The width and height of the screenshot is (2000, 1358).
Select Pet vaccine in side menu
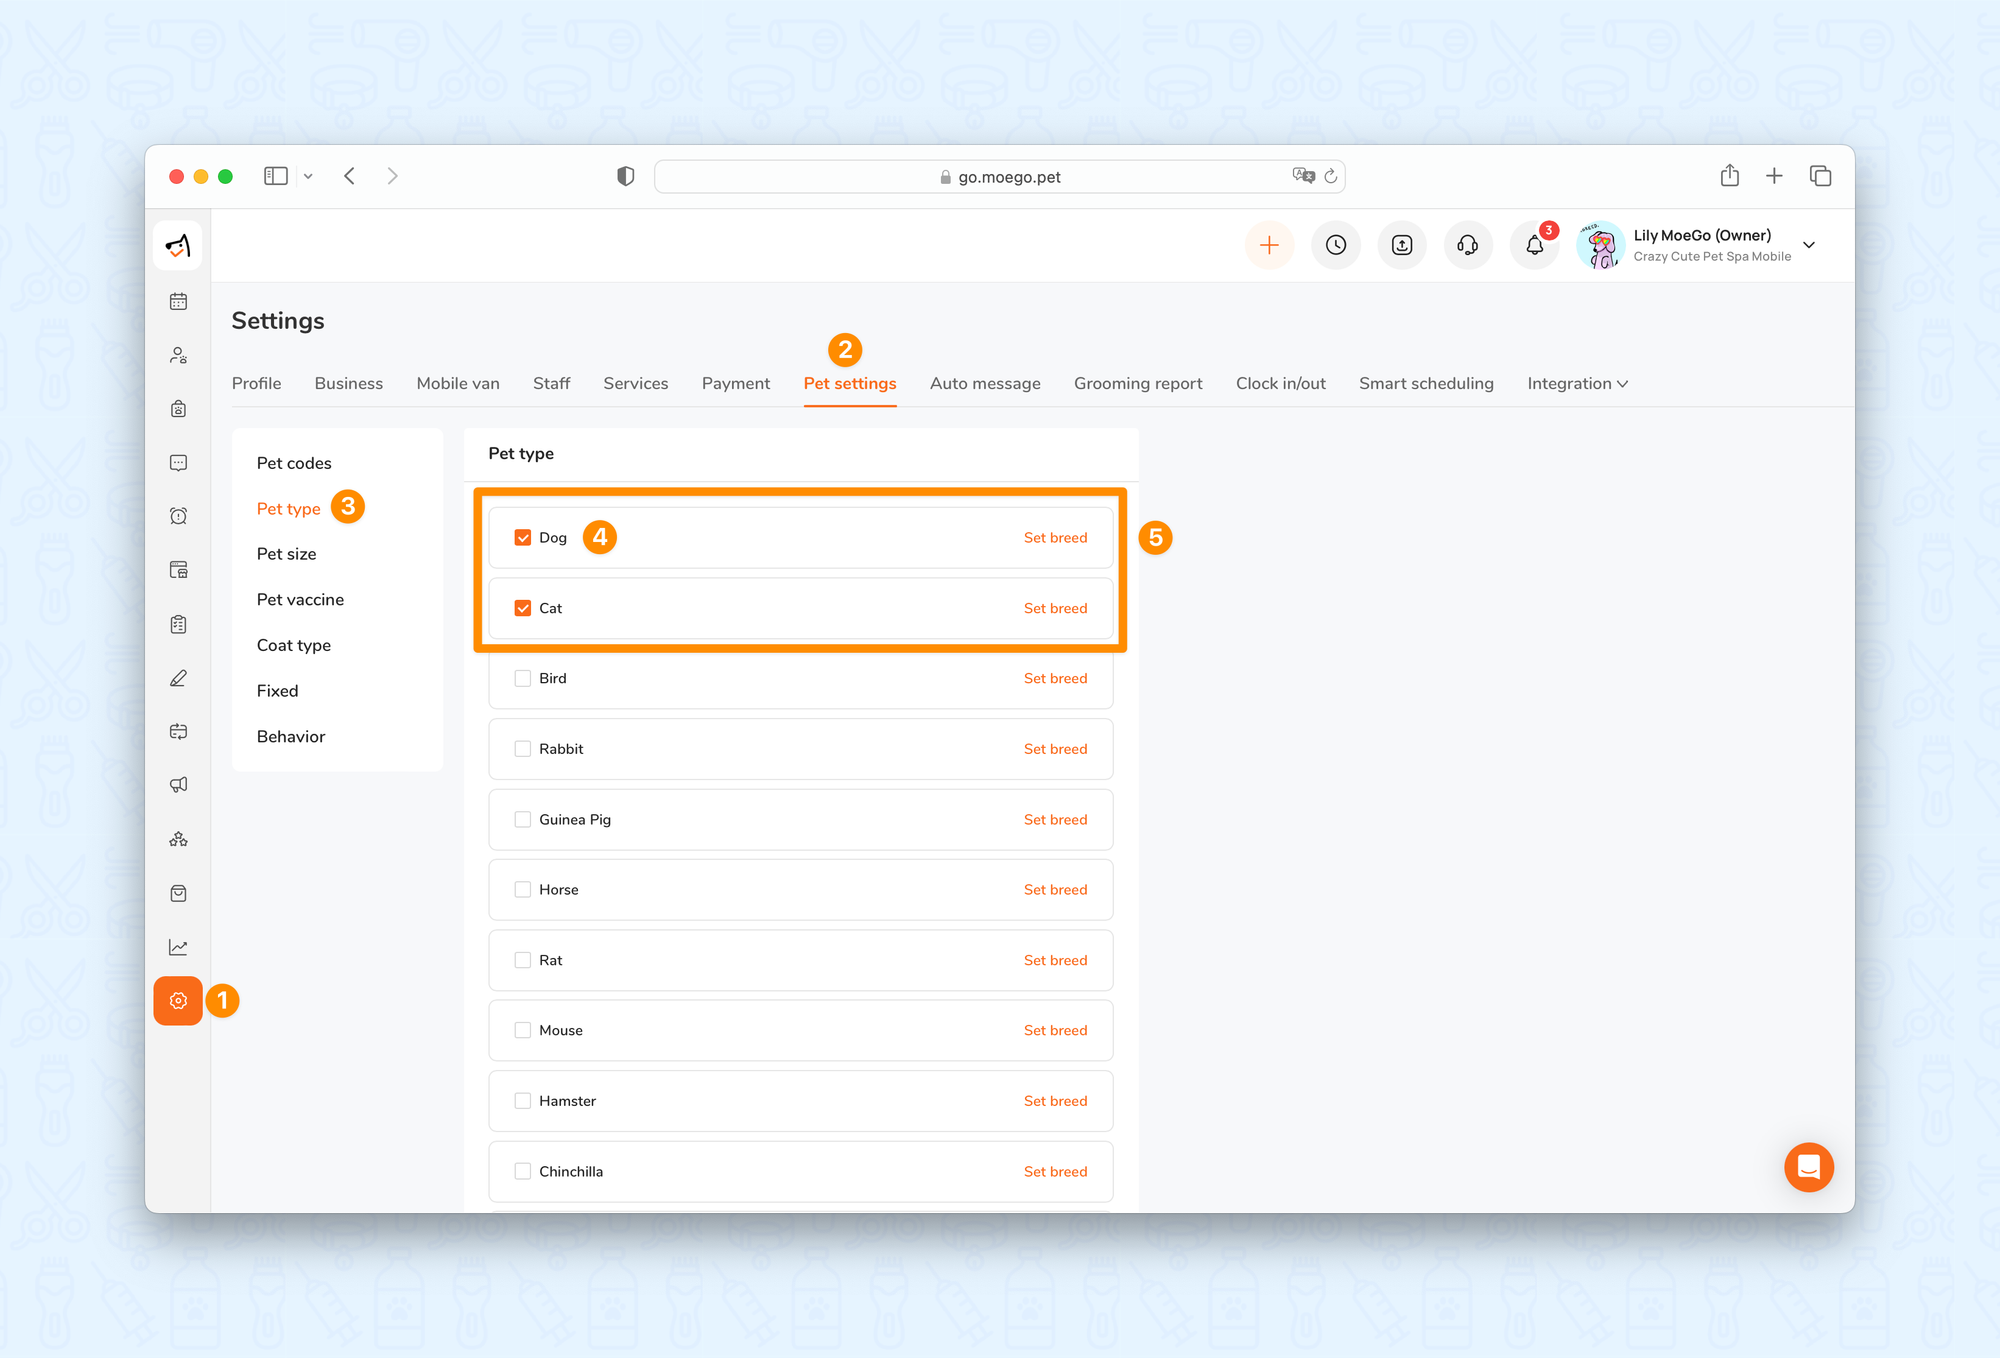pyautogui.click(x=300, y=600)
